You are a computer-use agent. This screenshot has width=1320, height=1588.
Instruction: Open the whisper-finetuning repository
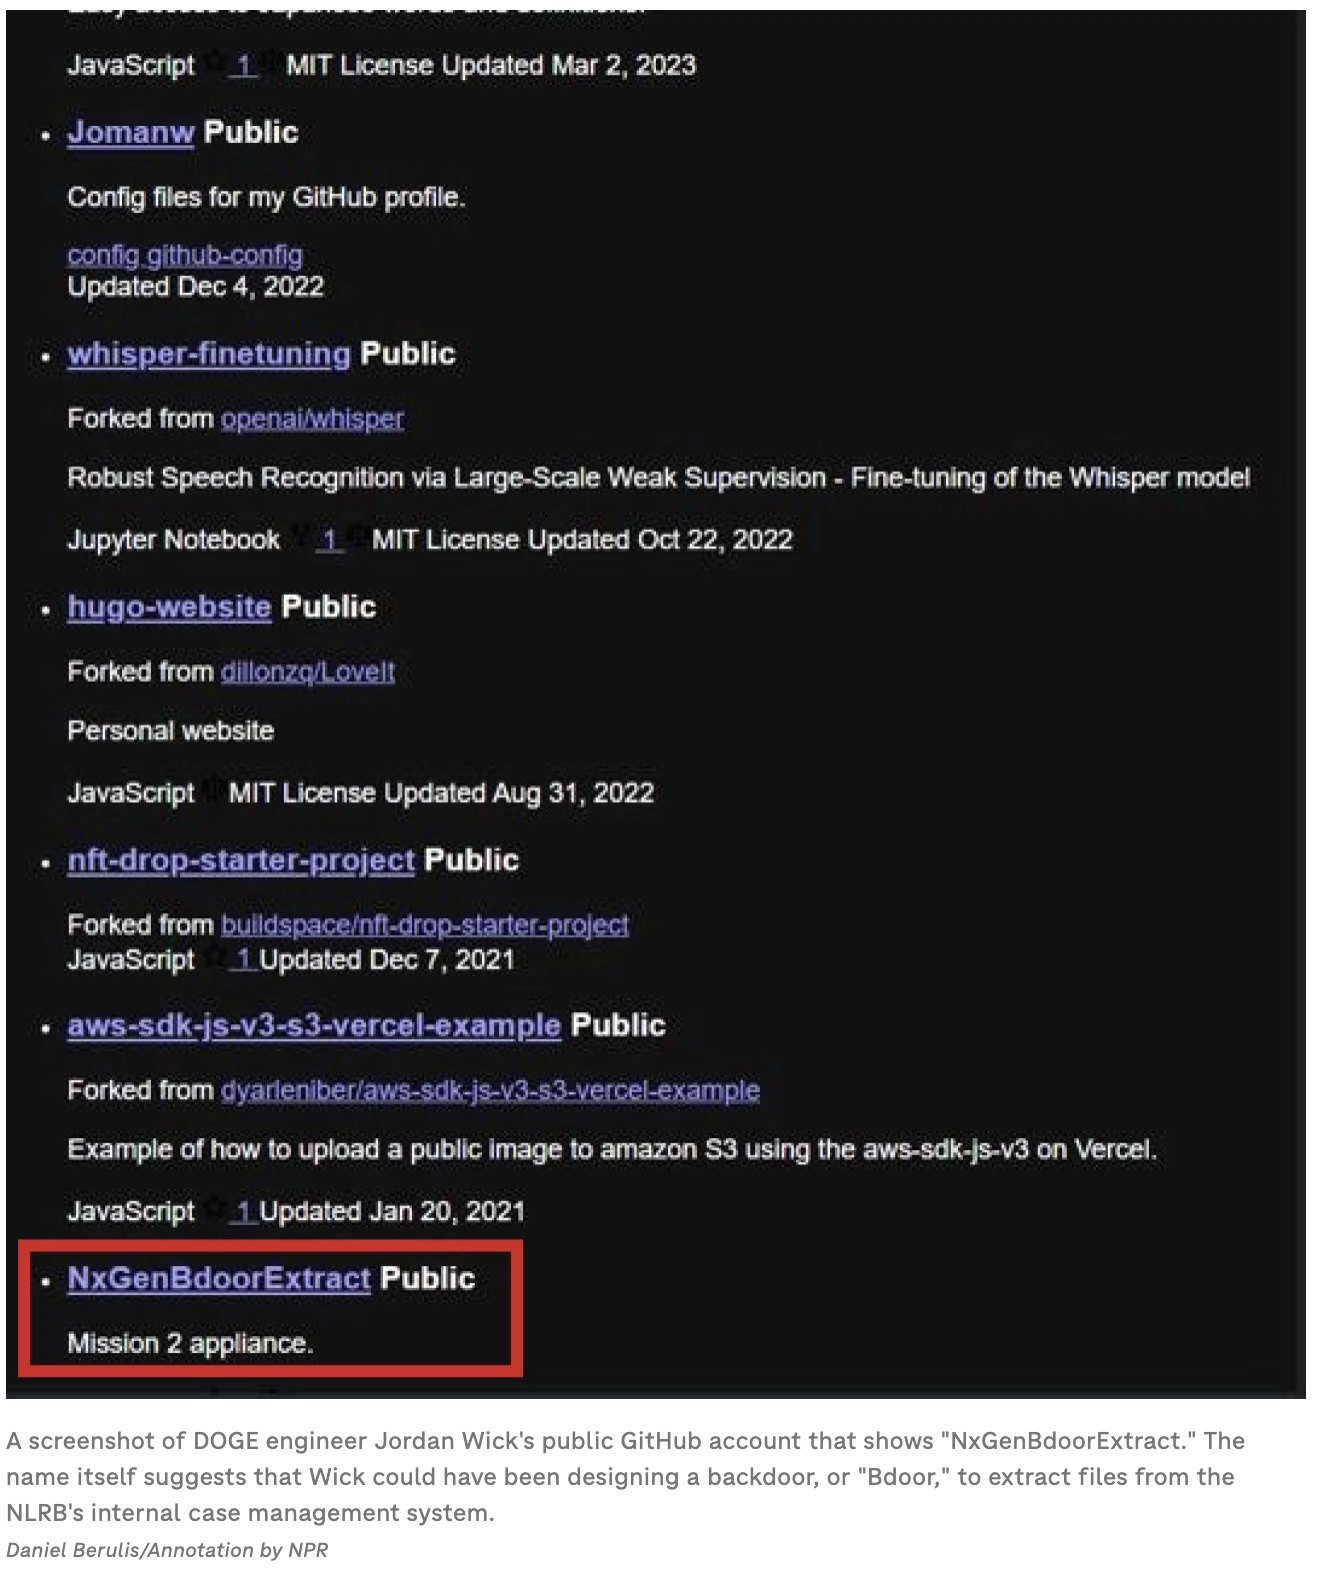pyautogui.click(x=209, y=353)
